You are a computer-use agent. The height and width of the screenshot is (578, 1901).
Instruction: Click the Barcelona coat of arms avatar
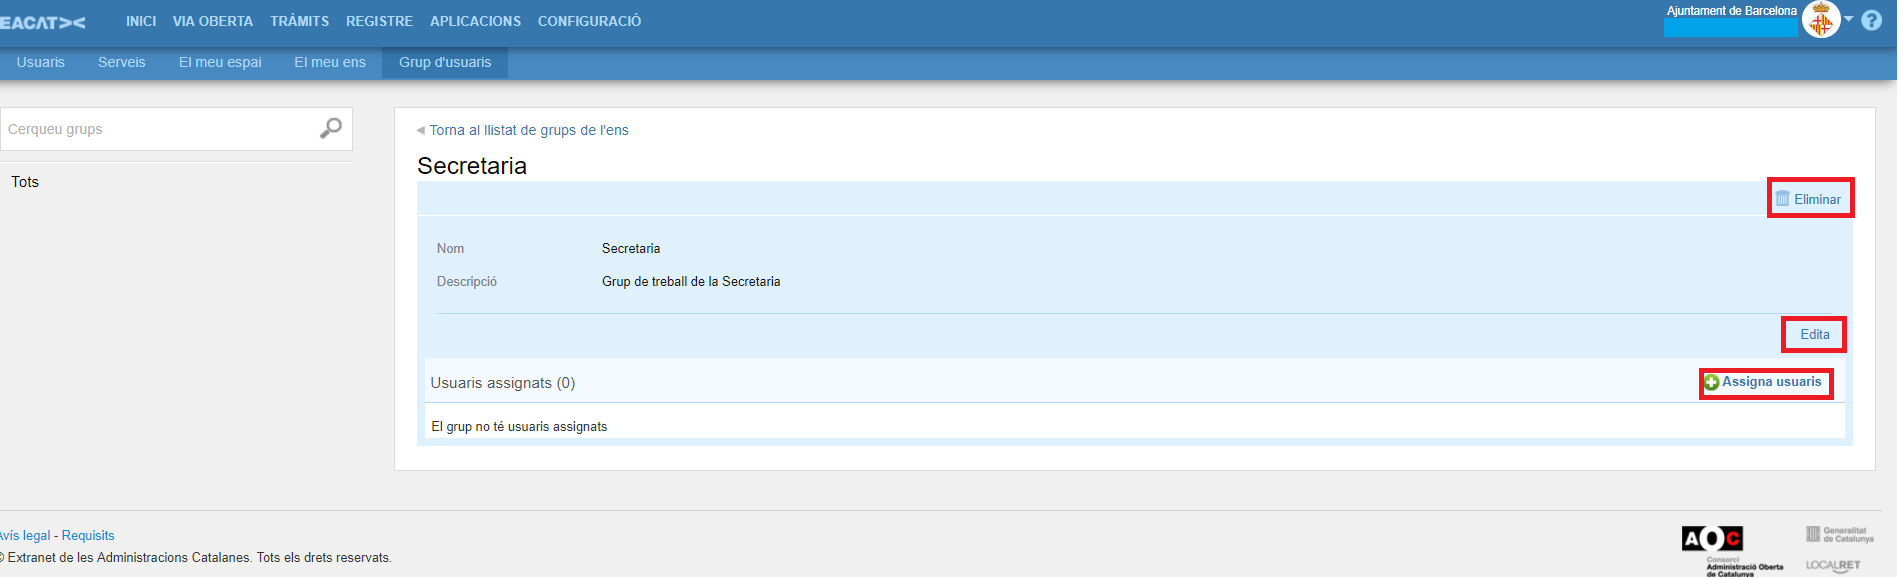(1821, 20)
